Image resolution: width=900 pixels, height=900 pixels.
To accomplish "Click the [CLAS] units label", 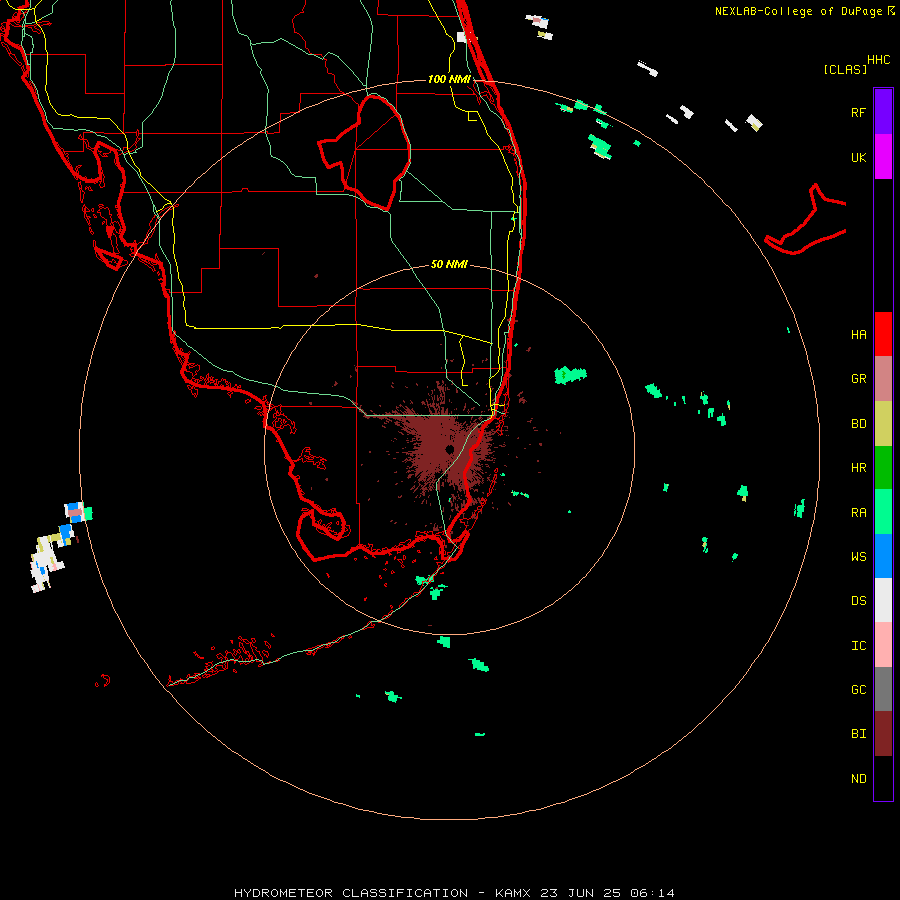I will (844, 69).
